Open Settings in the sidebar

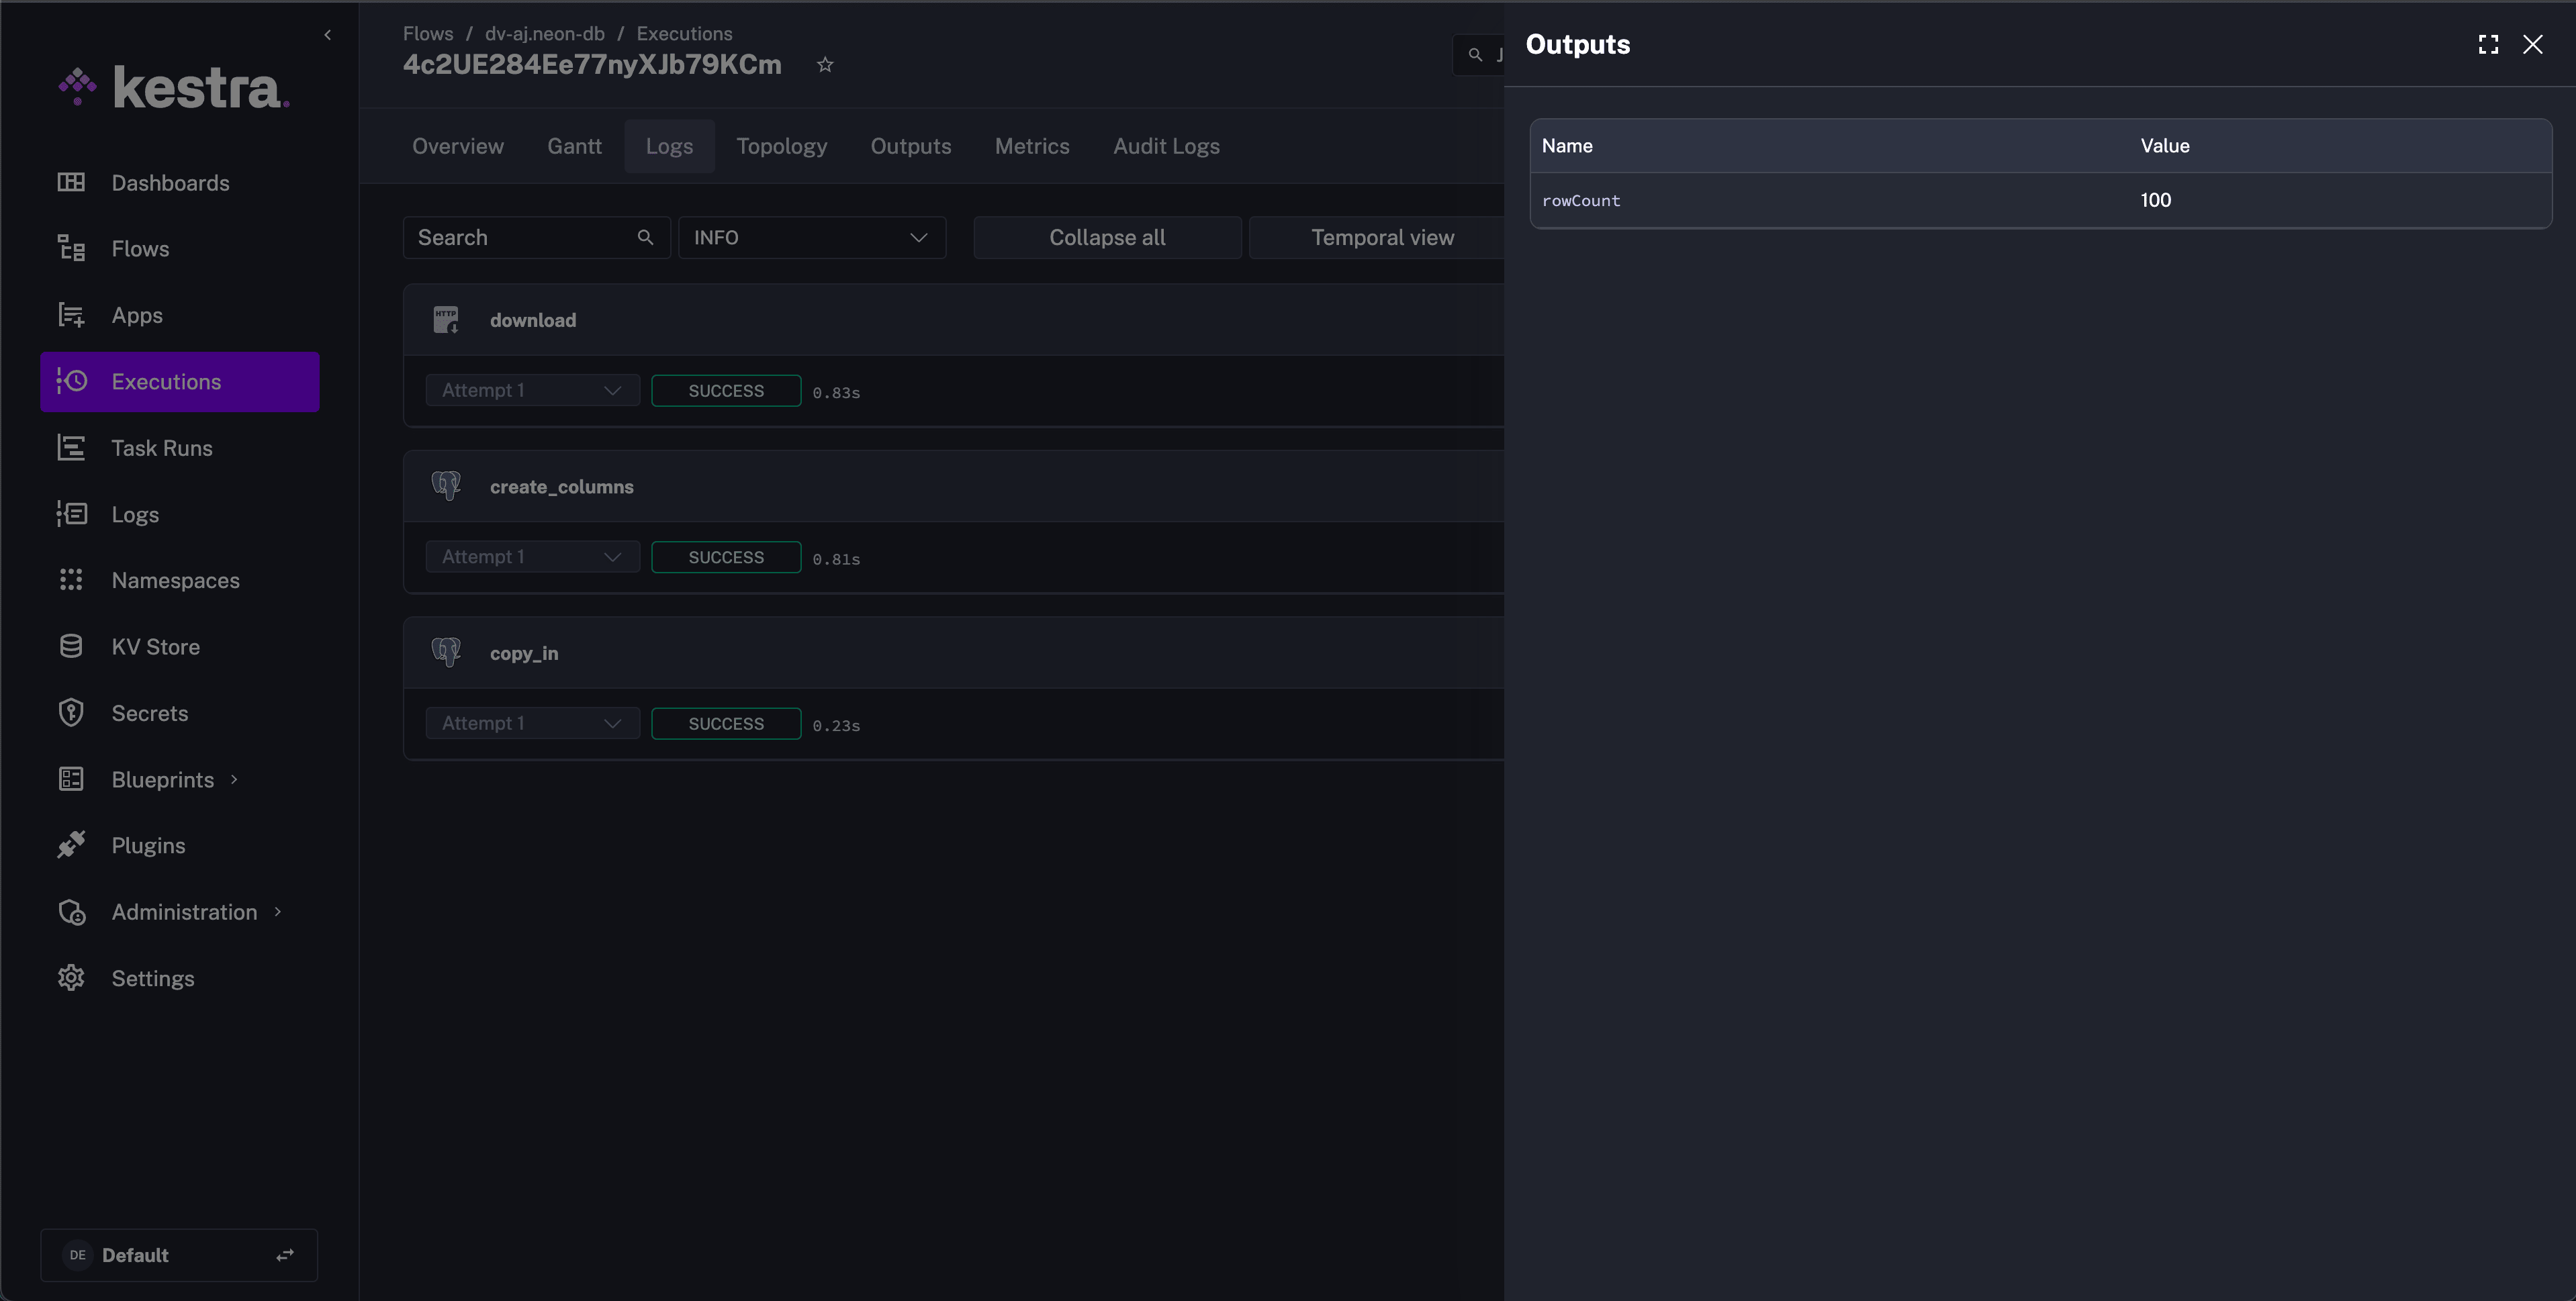152,978
